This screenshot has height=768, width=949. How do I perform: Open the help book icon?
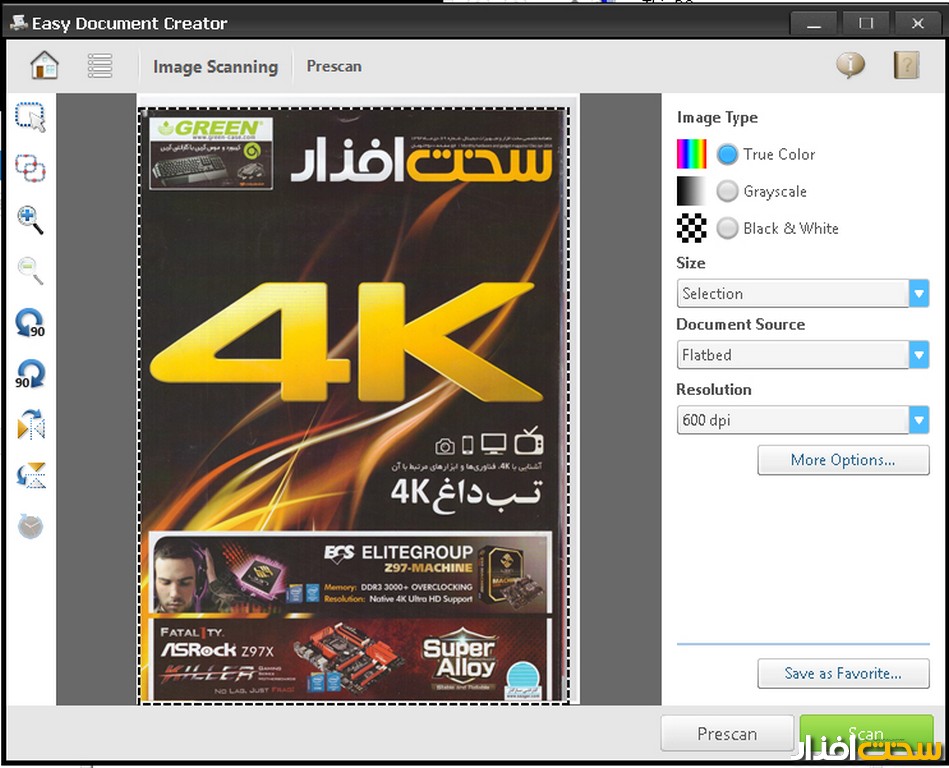click(906, 65)
